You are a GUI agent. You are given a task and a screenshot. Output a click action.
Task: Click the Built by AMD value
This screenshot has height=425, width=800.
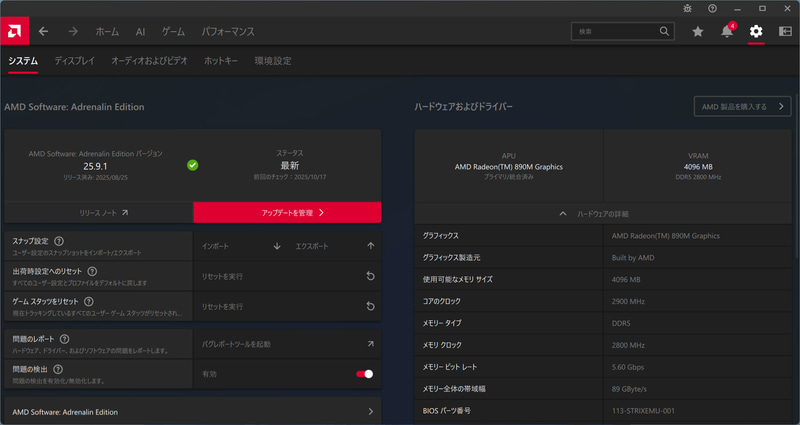point(633,258)
